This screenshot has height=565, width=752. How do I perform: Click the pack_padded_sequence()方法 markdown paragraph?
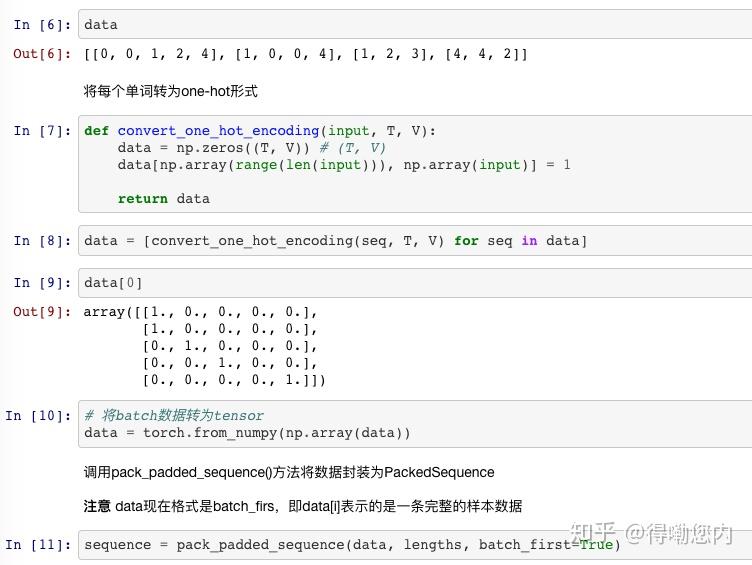(x=289, y=472)
